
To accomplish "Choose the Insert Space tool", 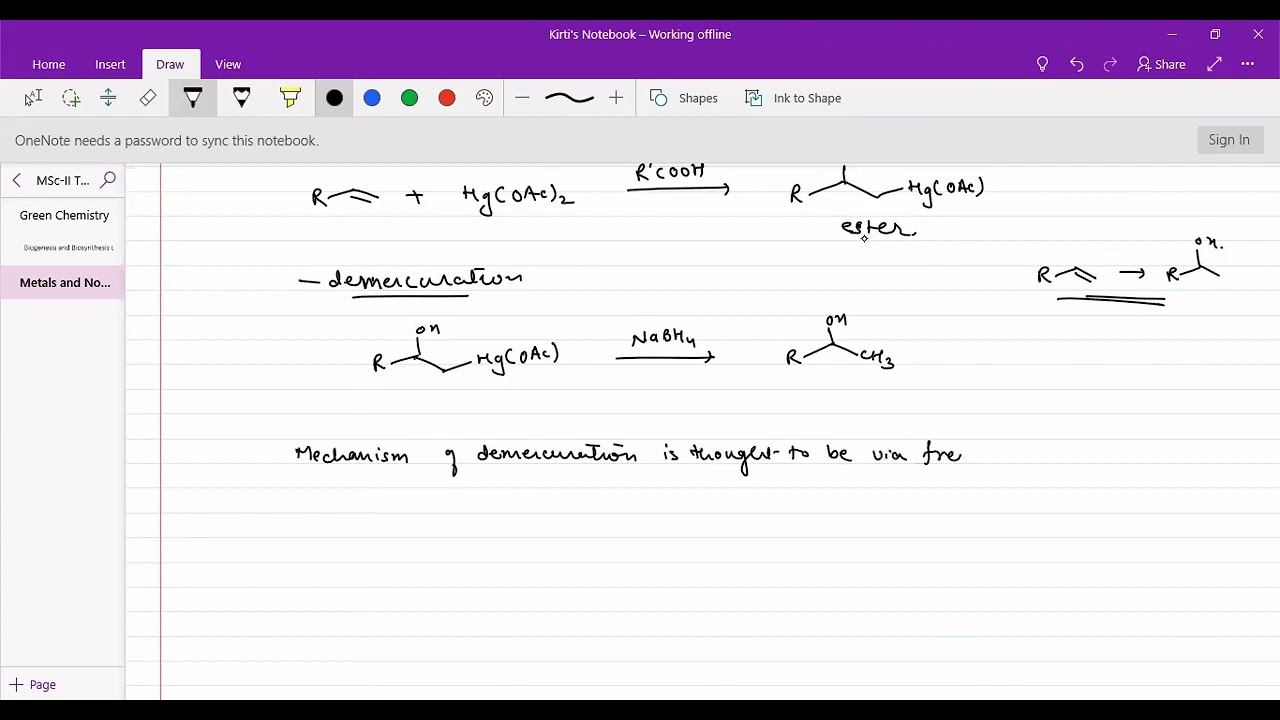I will point(109,98).
